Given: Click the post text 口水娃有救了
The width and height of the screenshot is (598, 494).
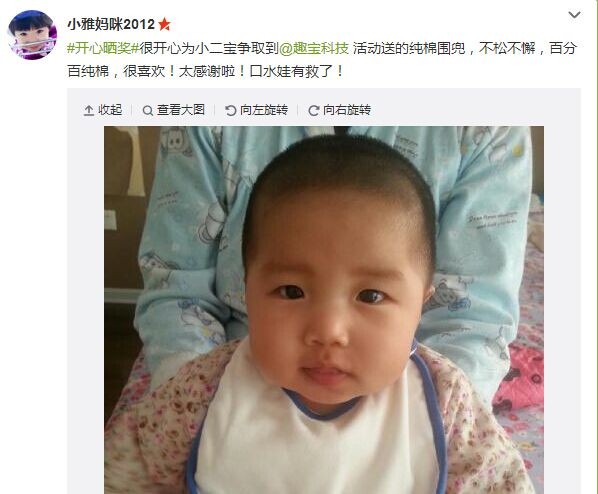Looking at the screenshot, I should (x=292, y=71).
